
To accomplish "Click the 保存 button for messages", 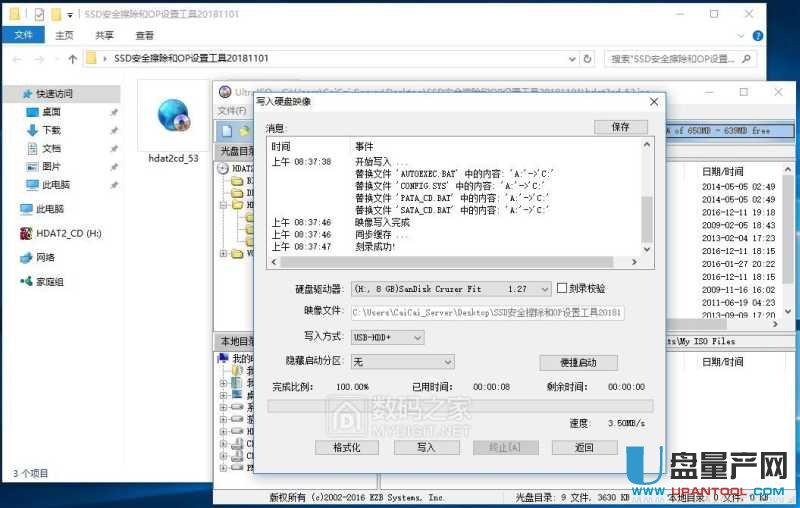I will pyautogui.click(x=620, y=127).
